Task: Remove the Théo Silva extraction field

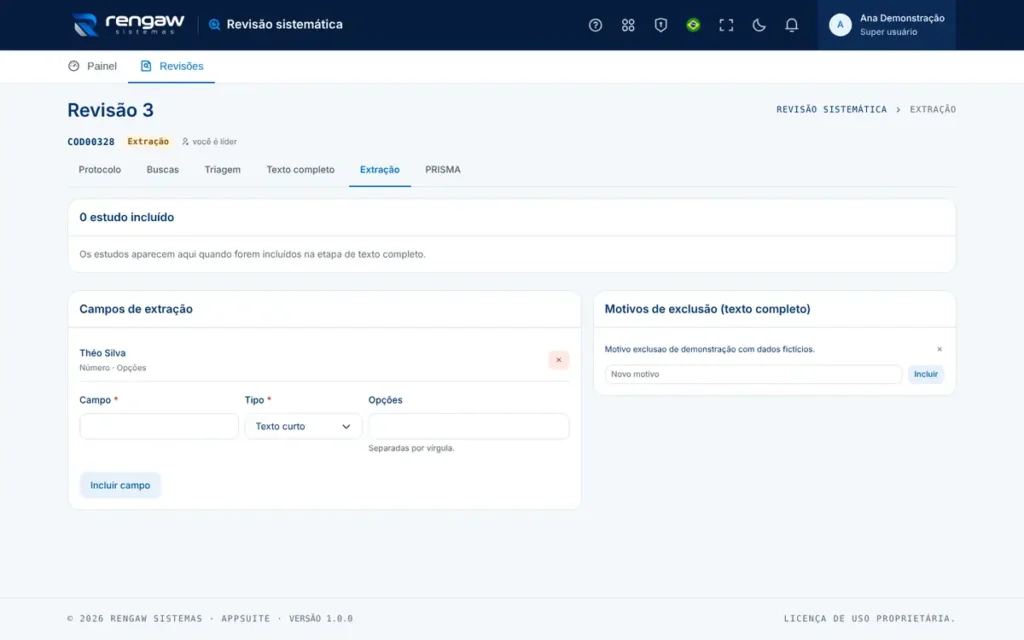Action: (x=558, y=360)
